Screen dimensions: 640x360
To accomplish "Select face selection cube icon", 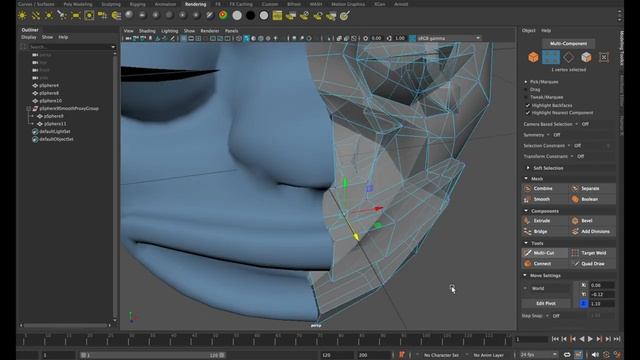I will click(x=586, y=57).
